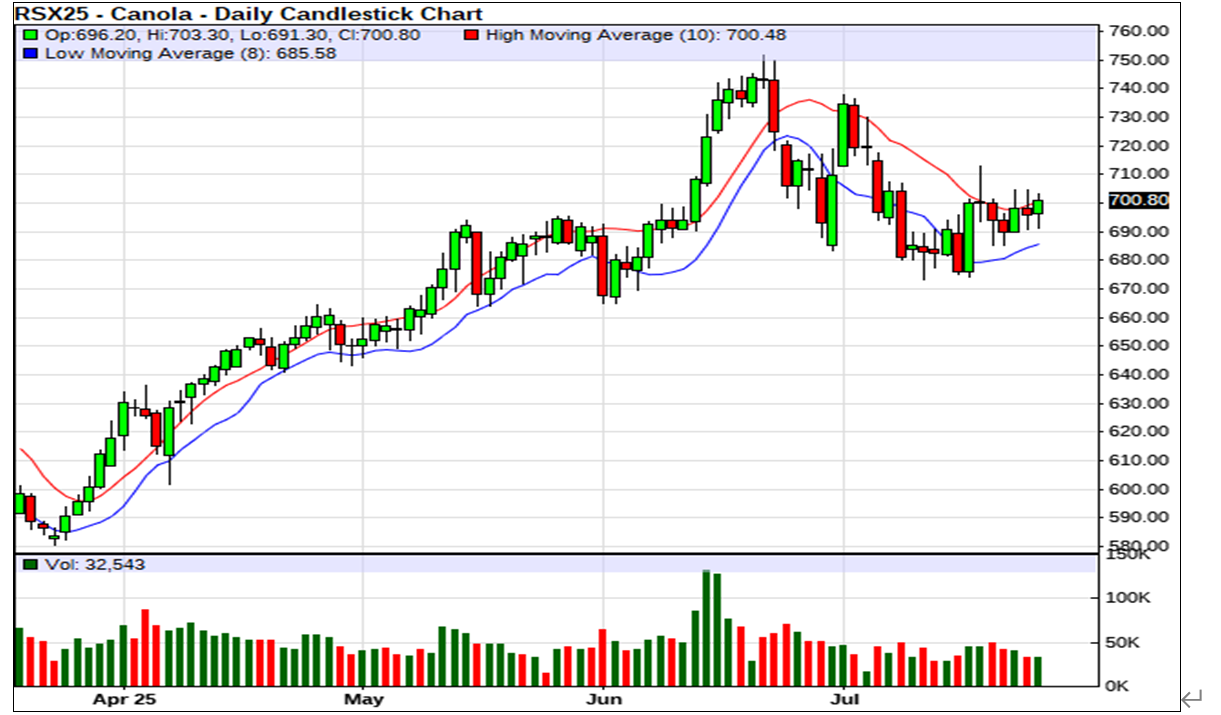Screen dimensions: 1221x715
Task: Click the Jun date axis label
Action: tap(603, 697)
